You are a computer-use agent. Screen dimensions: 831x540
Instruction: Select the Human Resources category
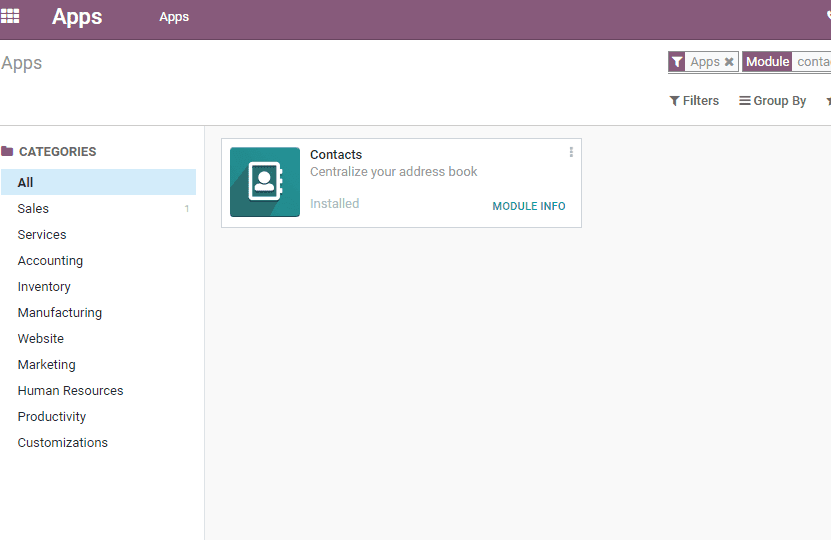click(x=99, y=390)
